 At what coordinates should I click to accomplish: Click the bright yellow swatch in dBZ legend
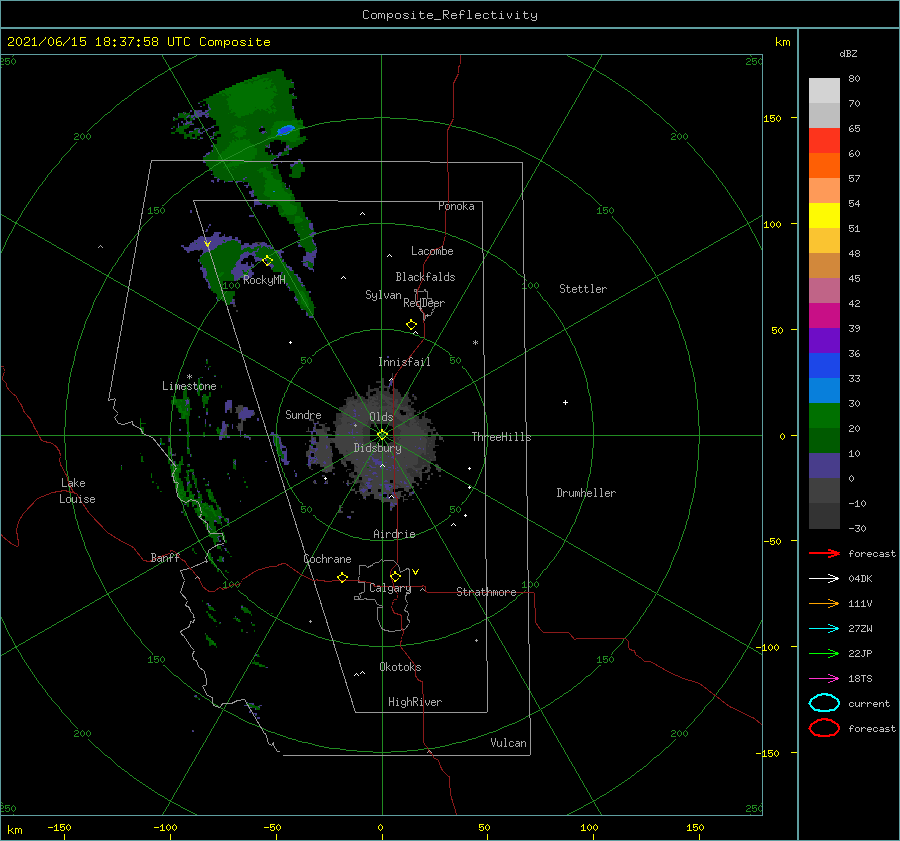(x=824, y=216)
